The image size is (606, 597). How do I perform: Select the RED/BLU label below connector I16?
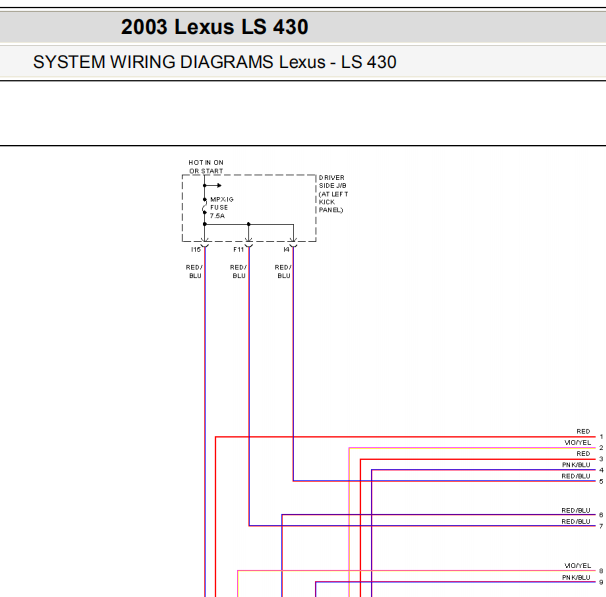point(194,271)
